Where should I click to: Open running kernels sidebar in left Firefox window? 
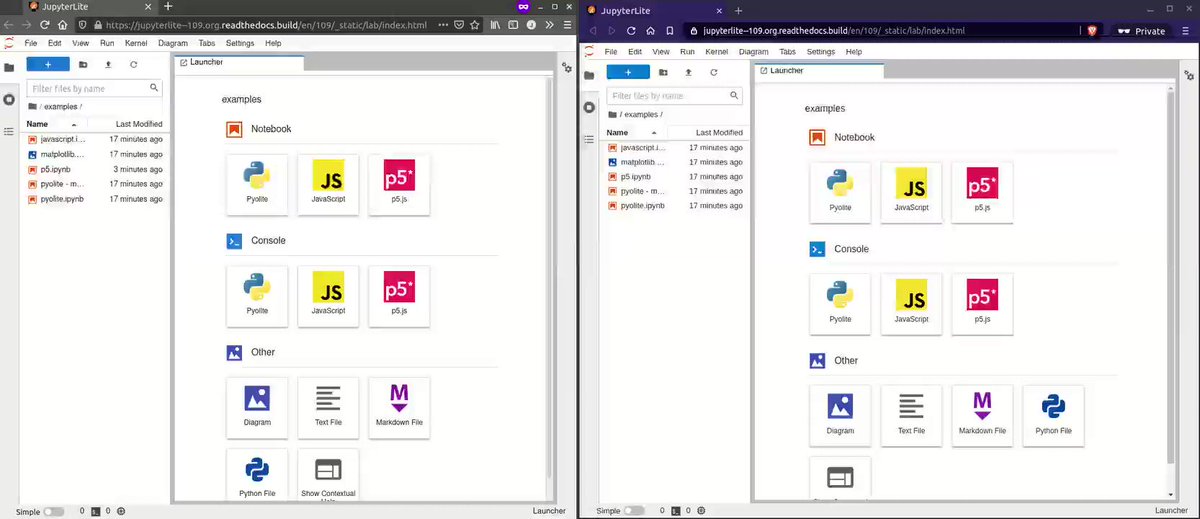pyautogui.click(x=9, y=99)
